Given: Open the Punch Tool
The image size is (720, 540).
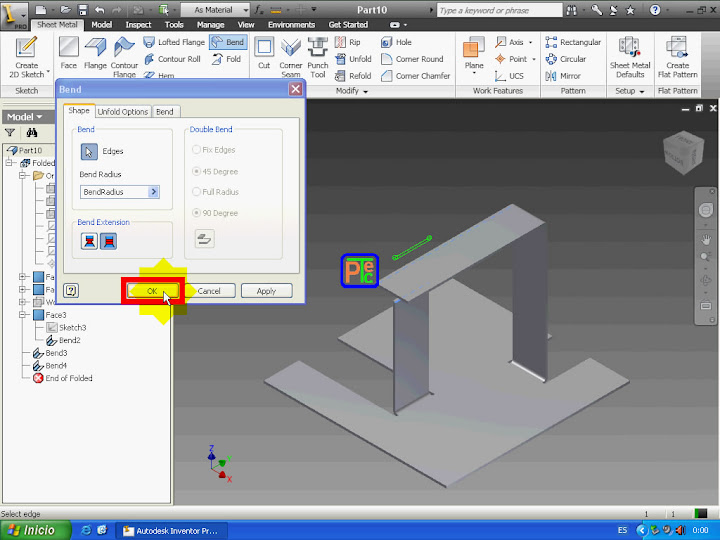Looking at the screenshot, I should pos(317,57).
